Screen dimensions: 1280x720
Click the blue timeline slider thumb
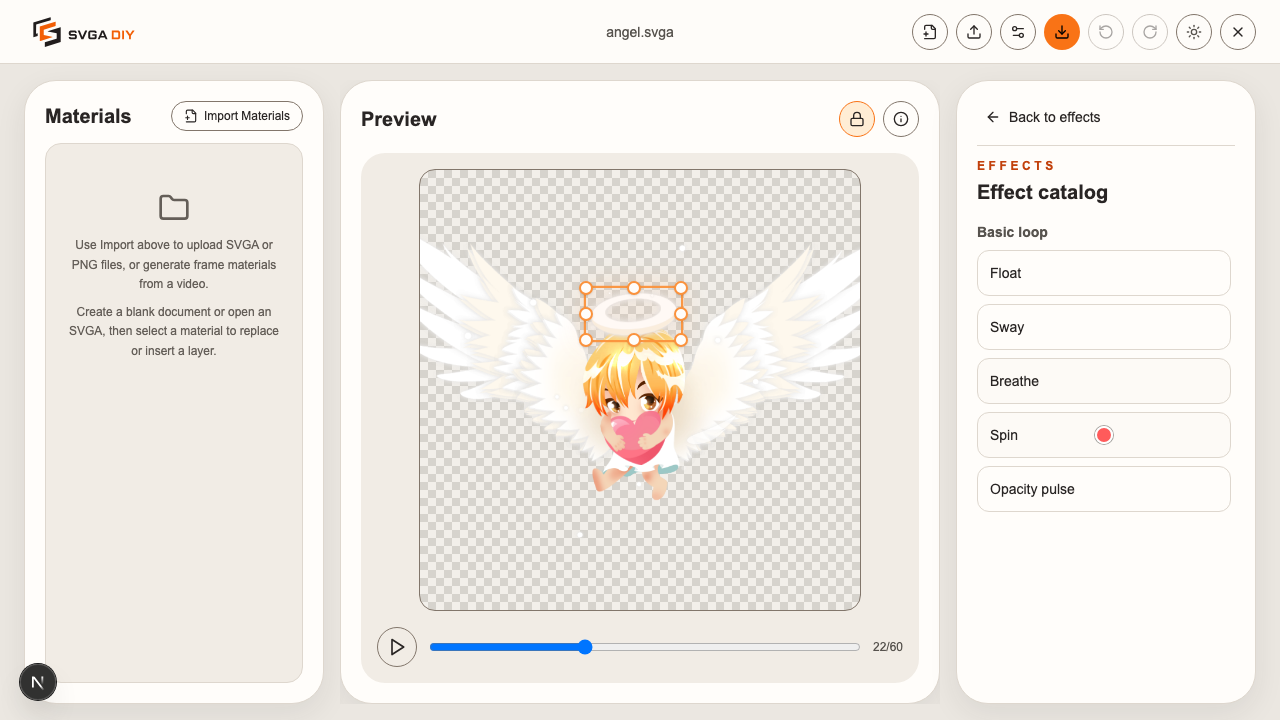pyautogui.click(x=585, y=647)
